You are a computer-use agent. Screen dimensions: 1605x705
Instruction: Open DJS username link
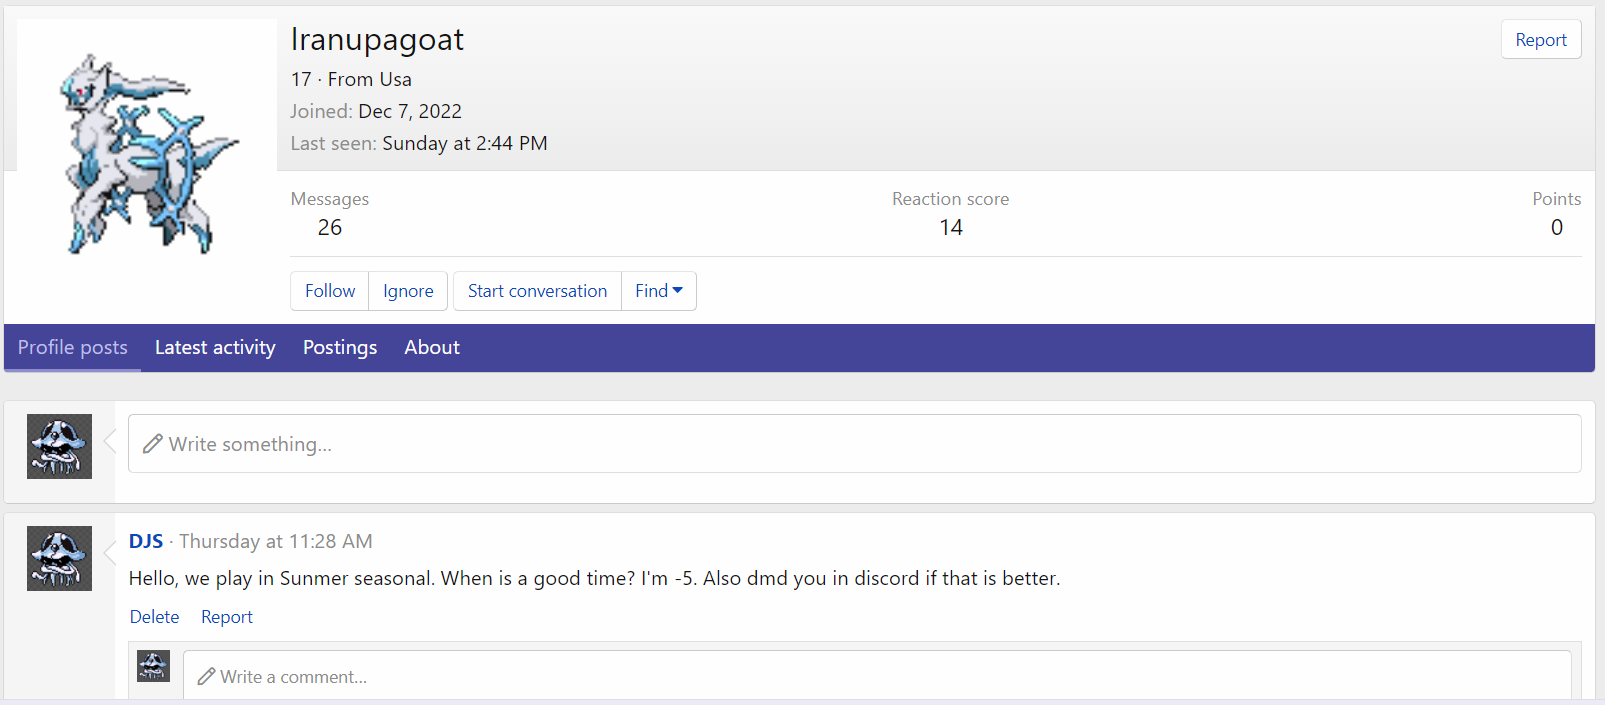click(x=146, y=541)
